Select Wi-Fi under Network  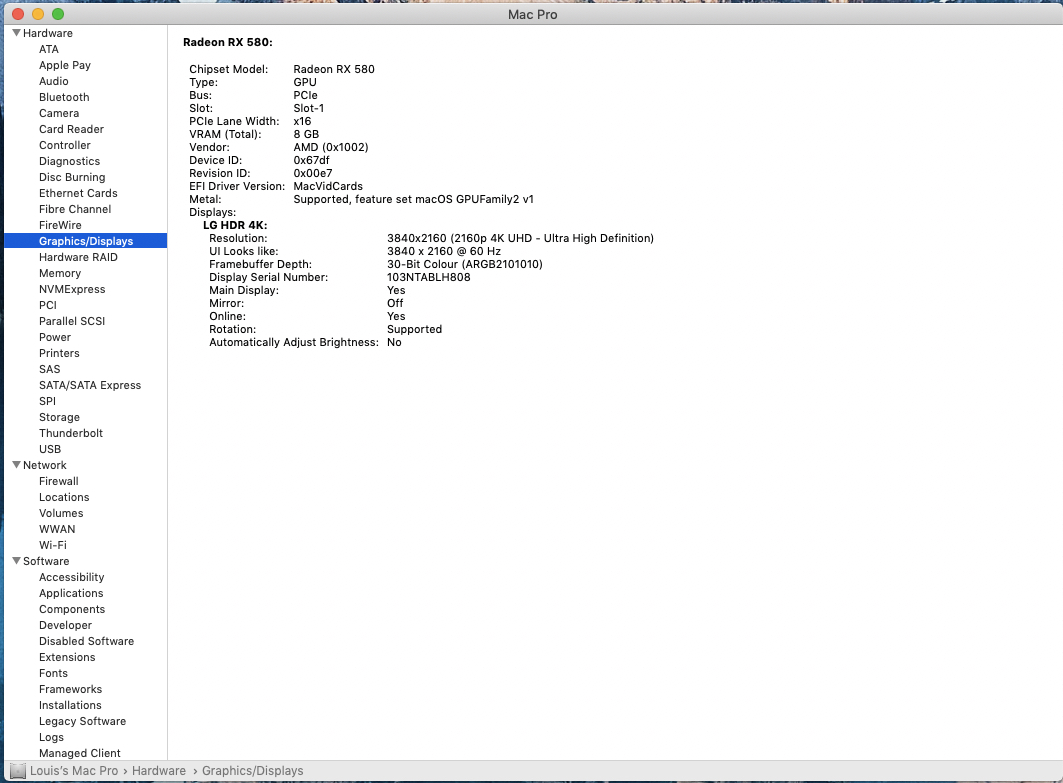52,545
